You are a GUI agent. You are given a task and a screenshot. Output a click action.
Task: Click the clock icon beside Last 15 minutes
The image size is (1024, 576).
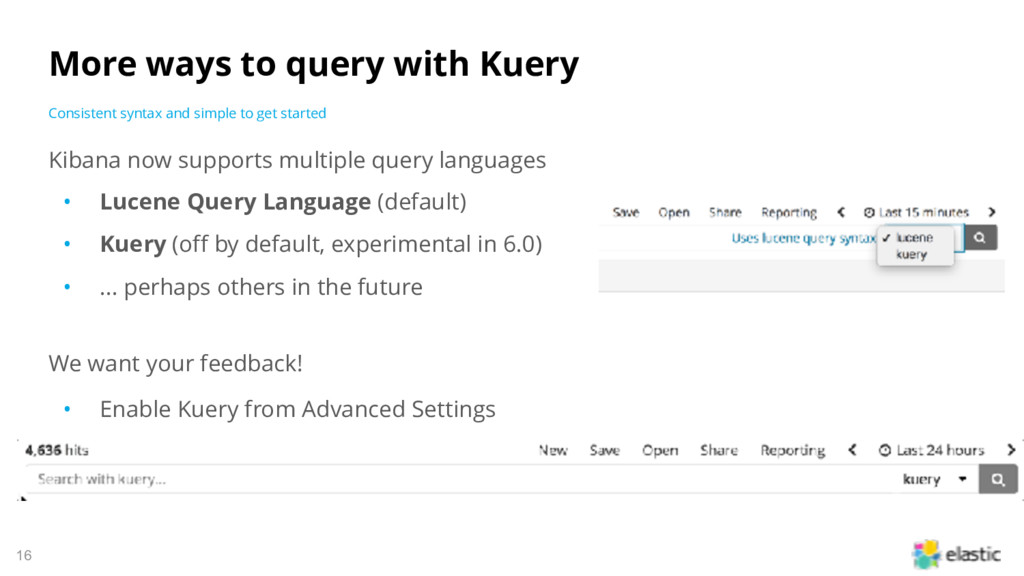click(869, 212)
